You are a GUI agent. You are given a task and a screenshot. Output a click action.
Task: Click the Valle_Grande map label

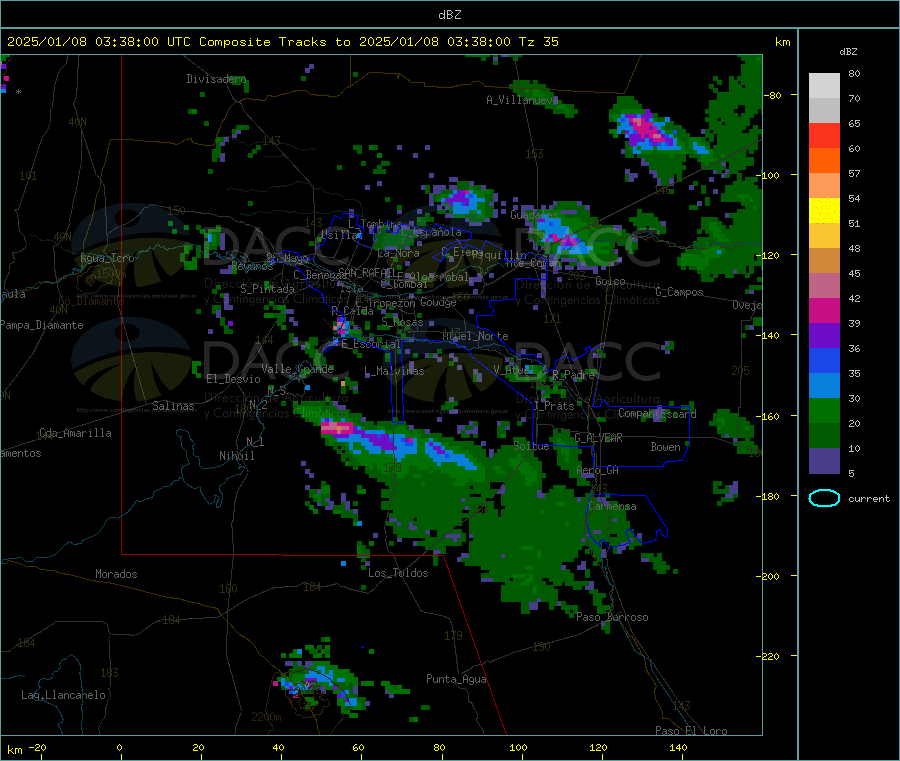[x=297, y=369]
